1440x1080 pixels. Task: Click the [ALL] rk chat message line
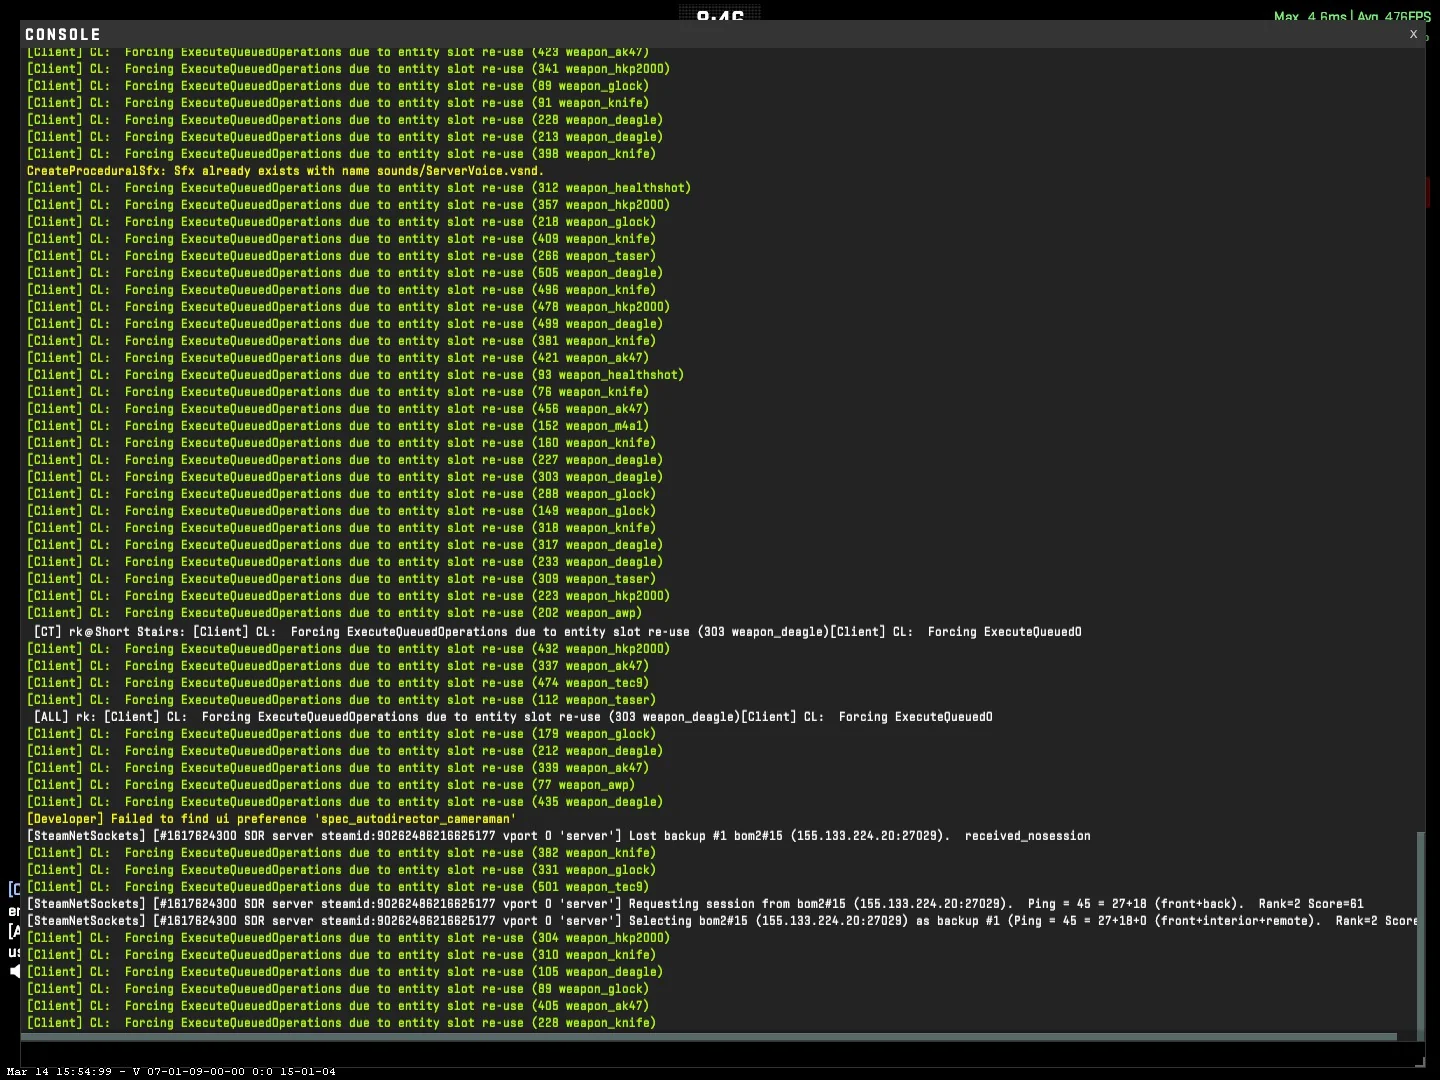[x=510, y=717]
